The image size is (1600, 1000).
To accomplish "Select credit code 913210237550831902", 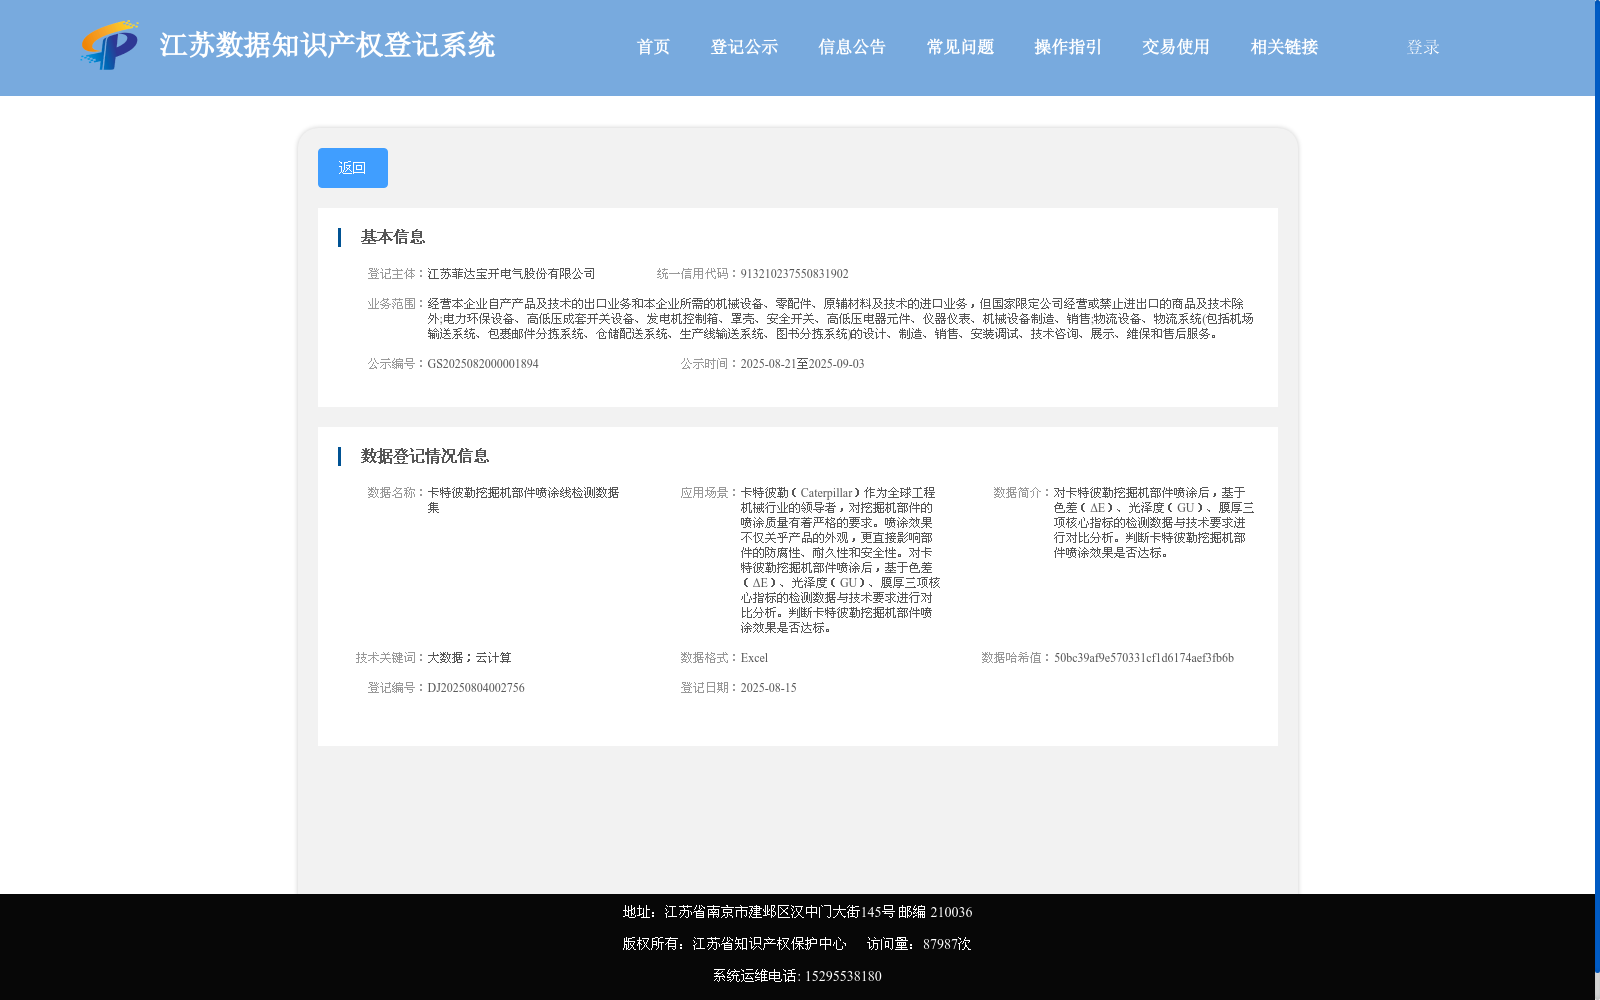I will [x=794, y=274].
